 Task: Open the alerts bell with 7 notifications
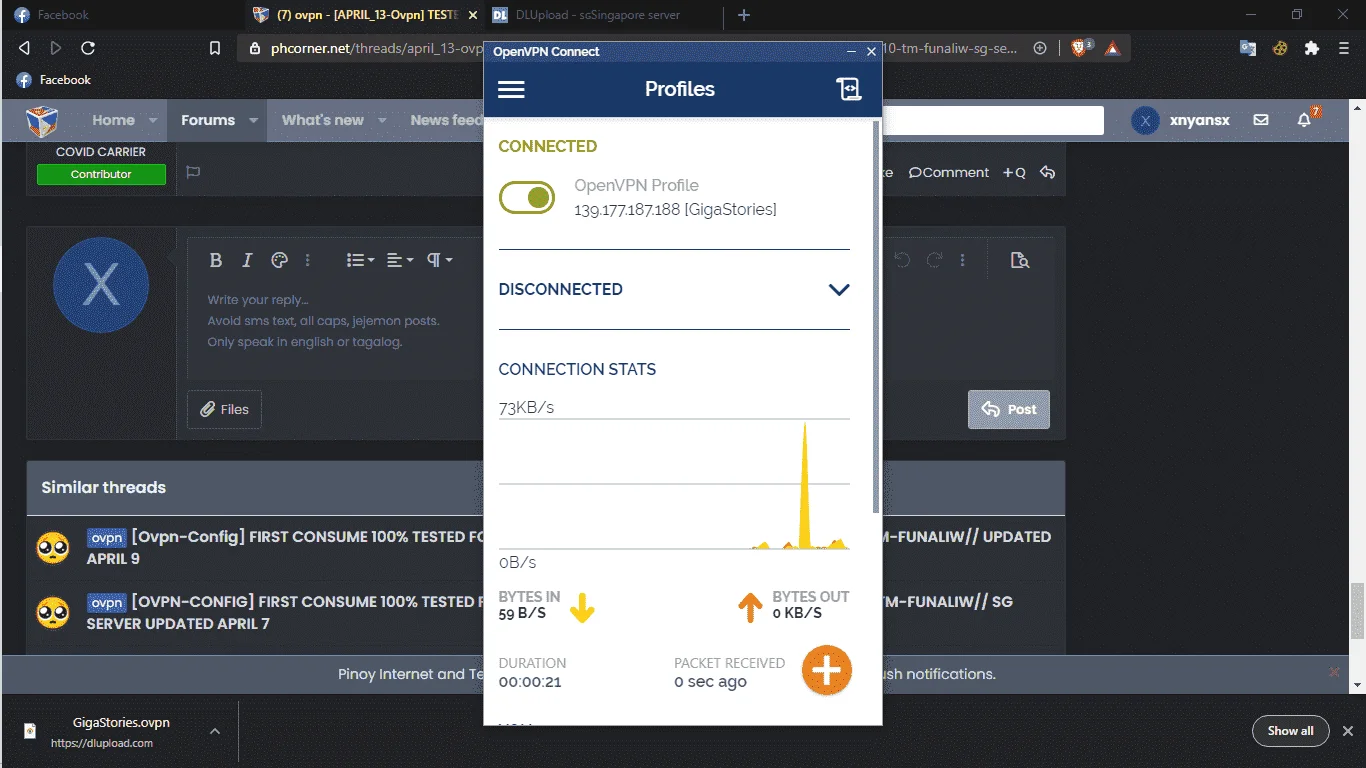click(x=1305, y=119)
